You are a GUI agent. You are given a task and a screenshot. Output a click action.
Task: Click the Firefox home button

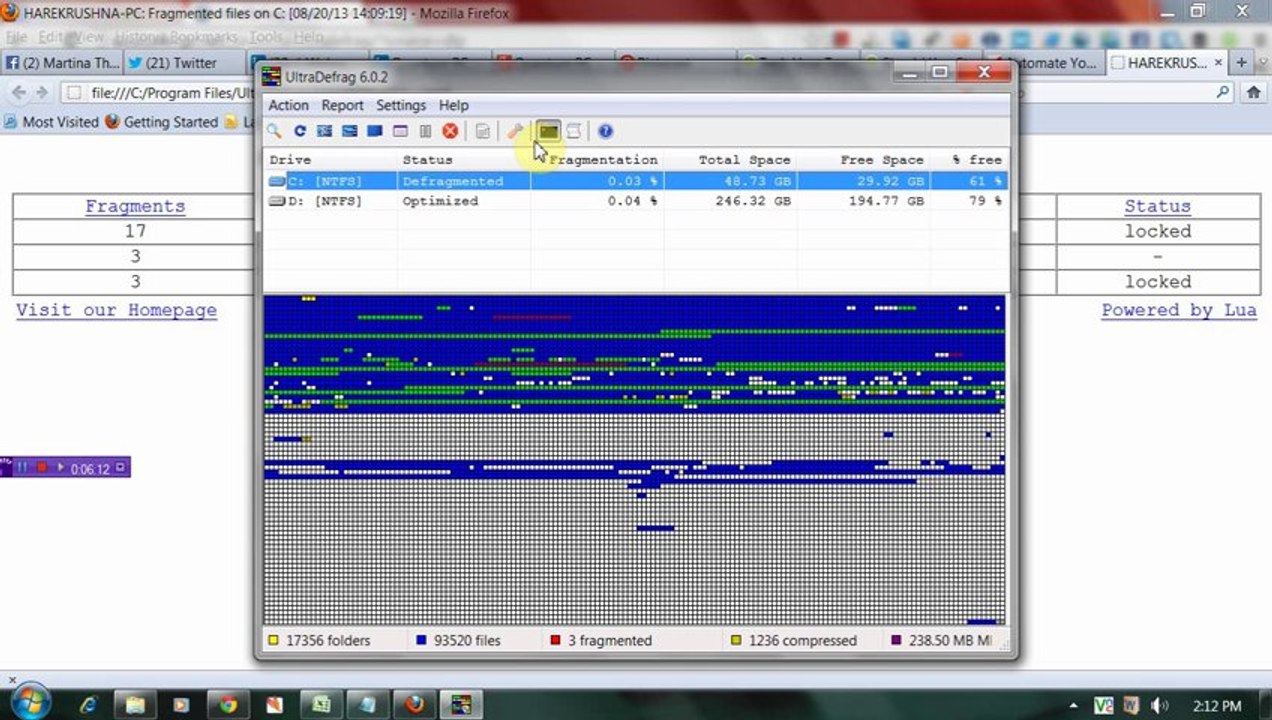coord(1254,92)
